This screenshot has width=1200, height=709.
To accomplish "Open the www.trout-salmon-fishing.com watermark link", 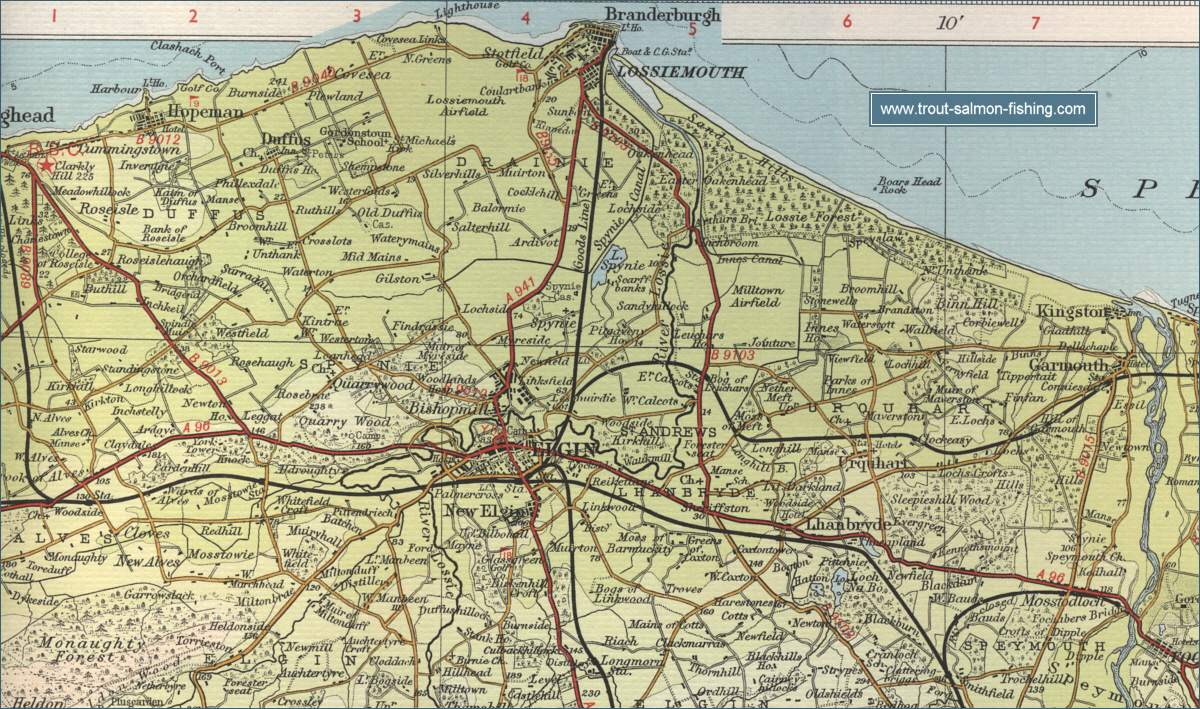I will (982, 109).
